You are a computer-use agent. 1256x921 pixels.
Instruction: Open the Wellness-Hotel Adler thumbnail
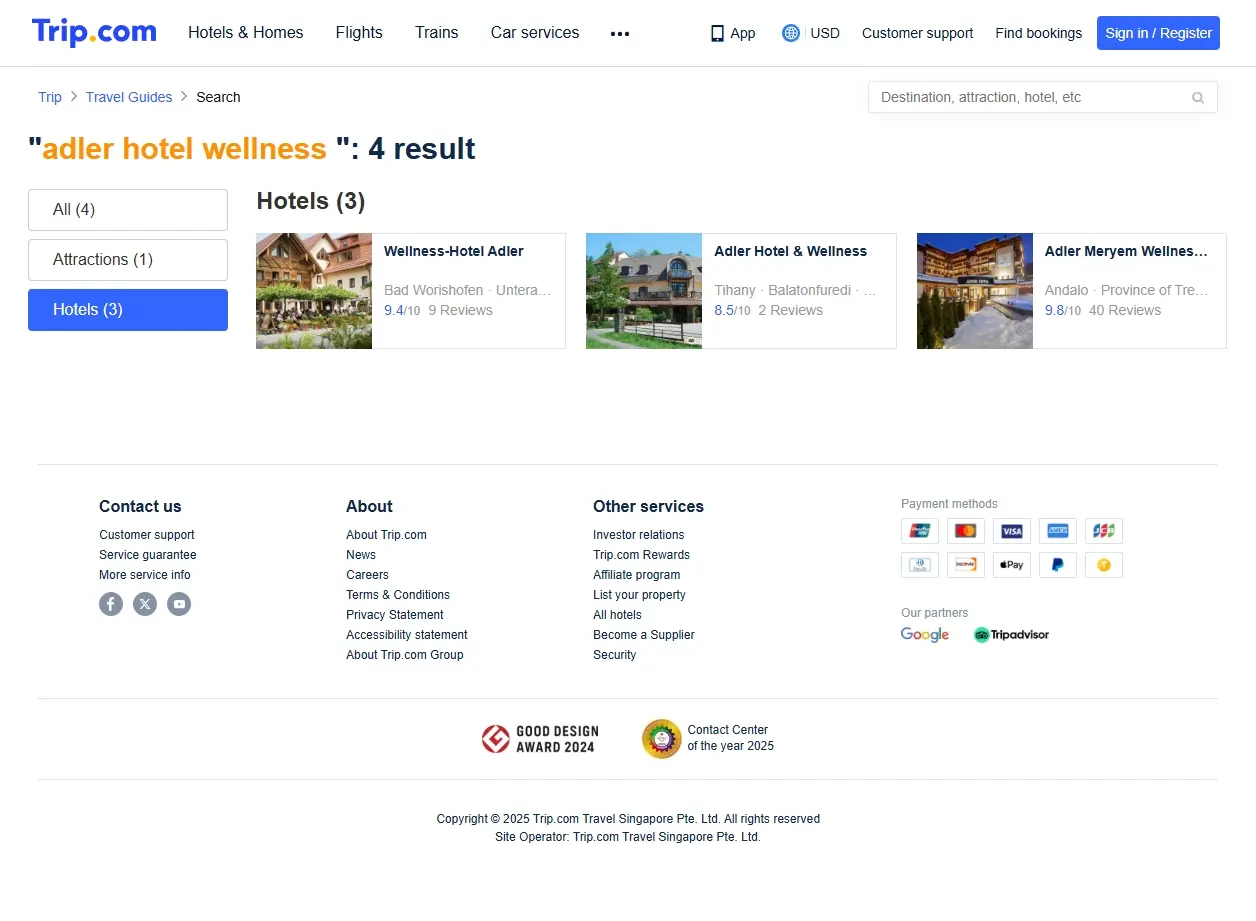coord(314,291)
